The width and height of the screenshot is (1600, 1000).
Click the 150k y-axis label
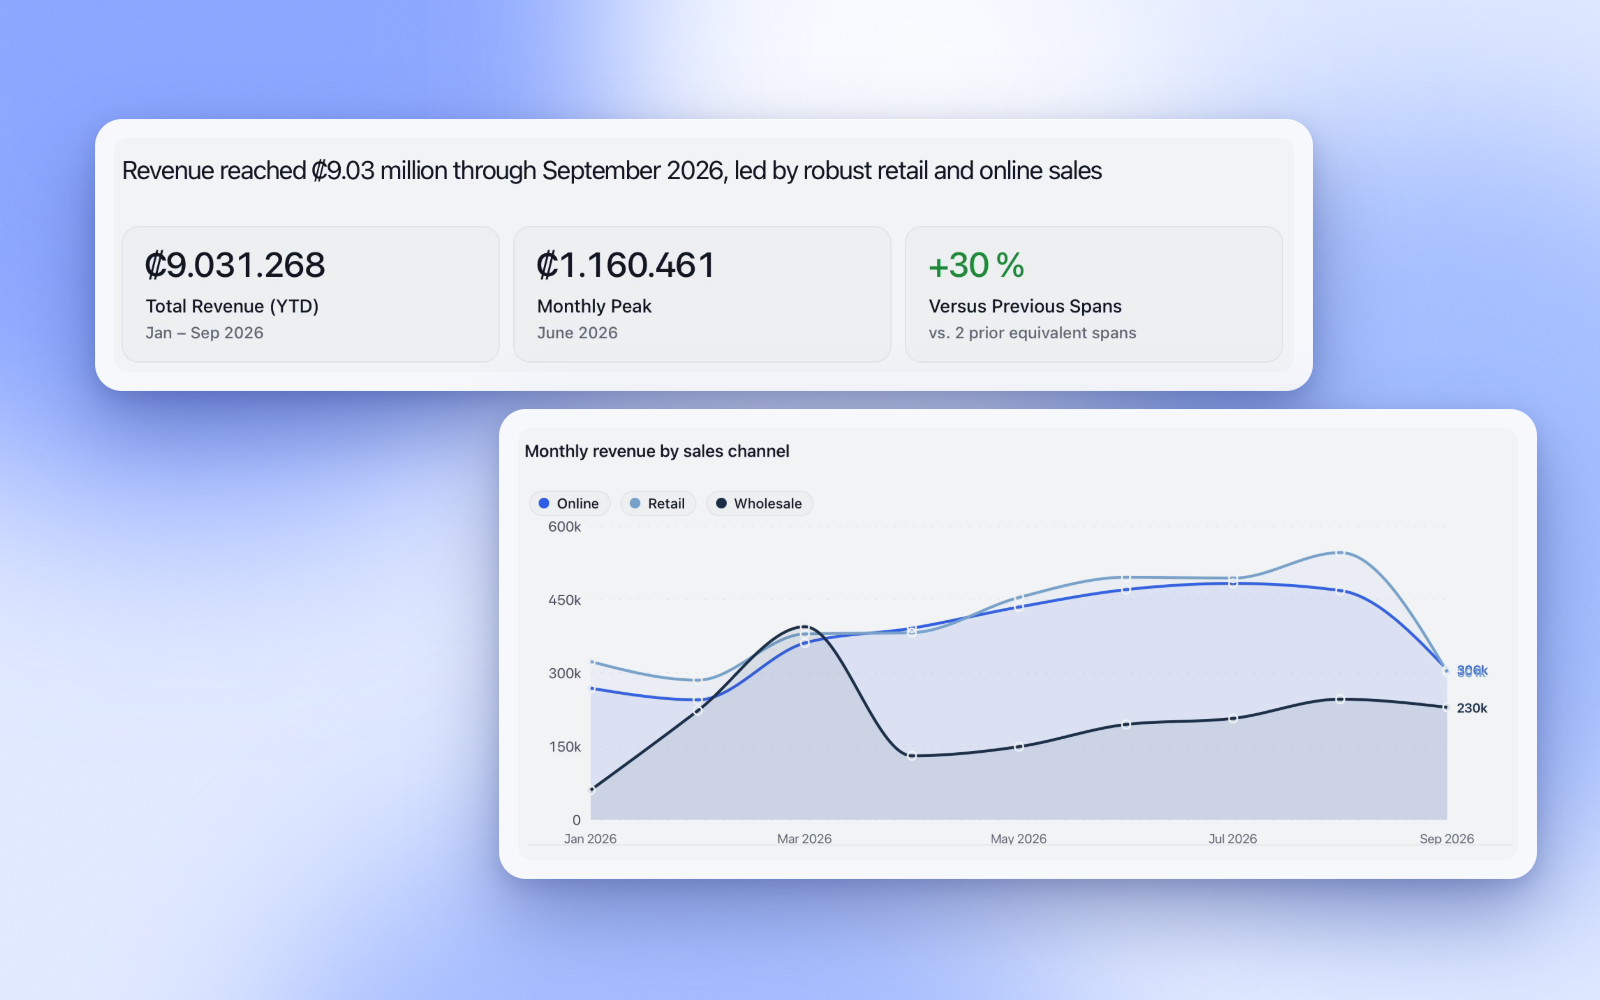click(564, 747)
